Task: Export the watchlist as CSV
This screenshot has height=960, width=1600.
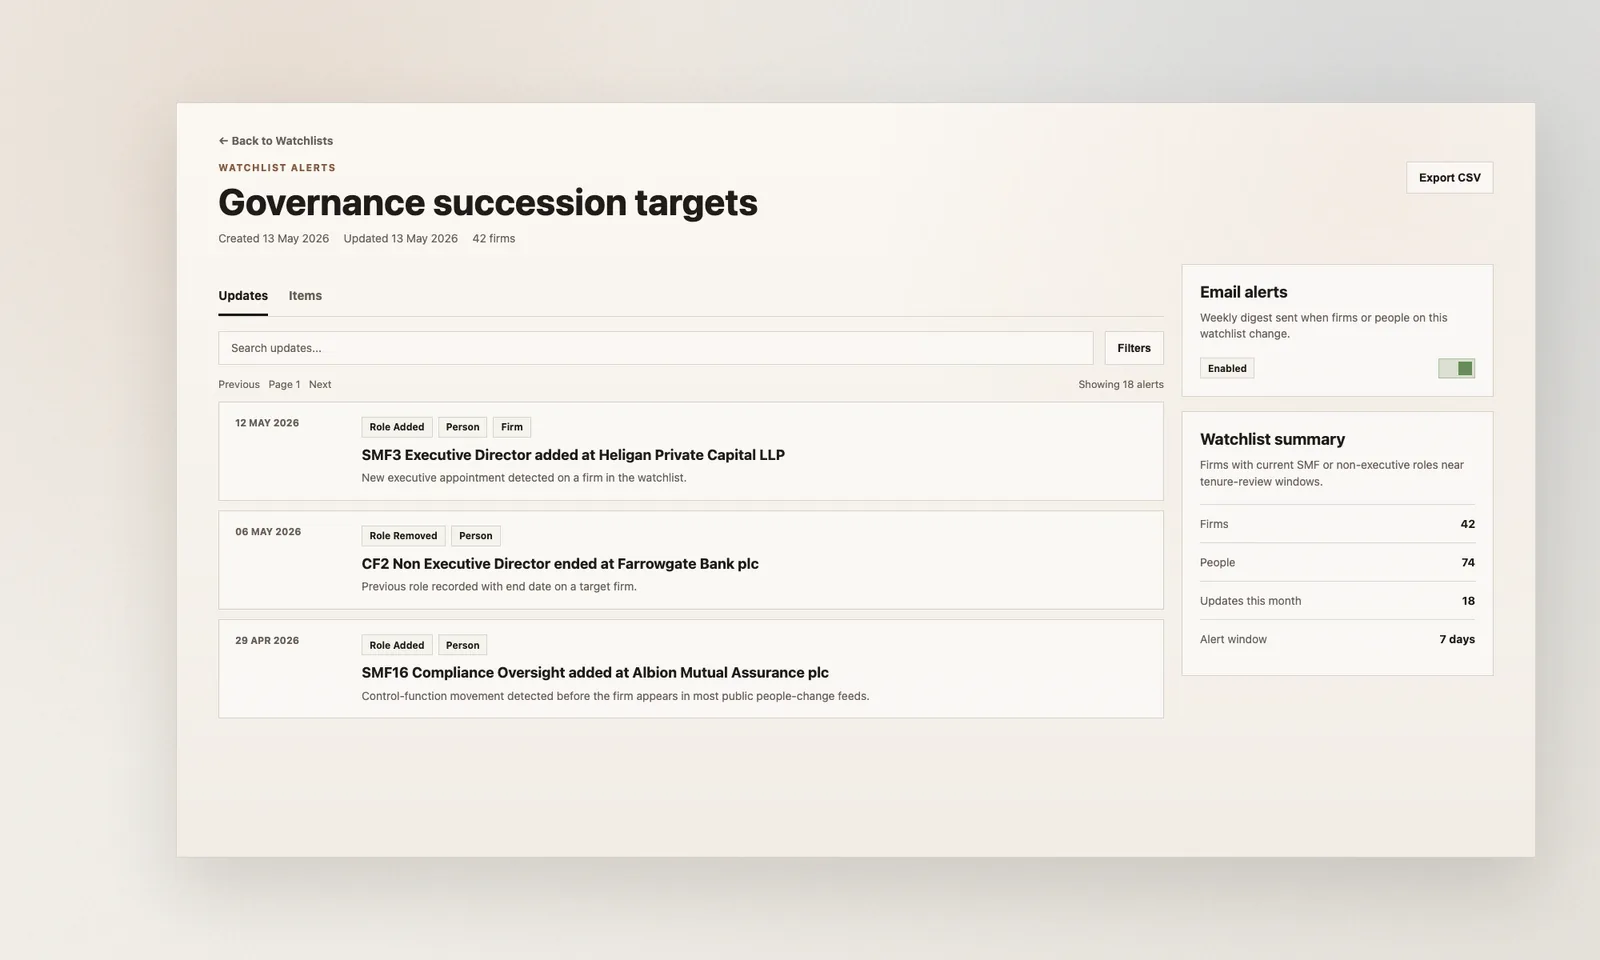Action: tap(1449, 177)
